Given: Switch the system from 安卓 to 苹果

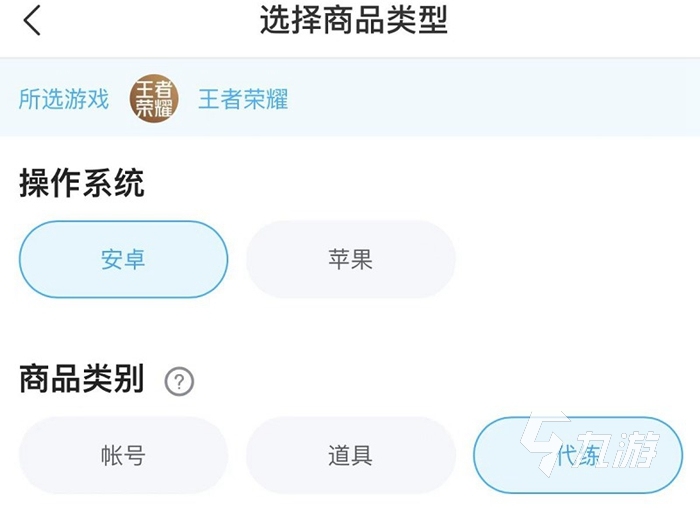Looking at the screenshot, I should 350,260.
